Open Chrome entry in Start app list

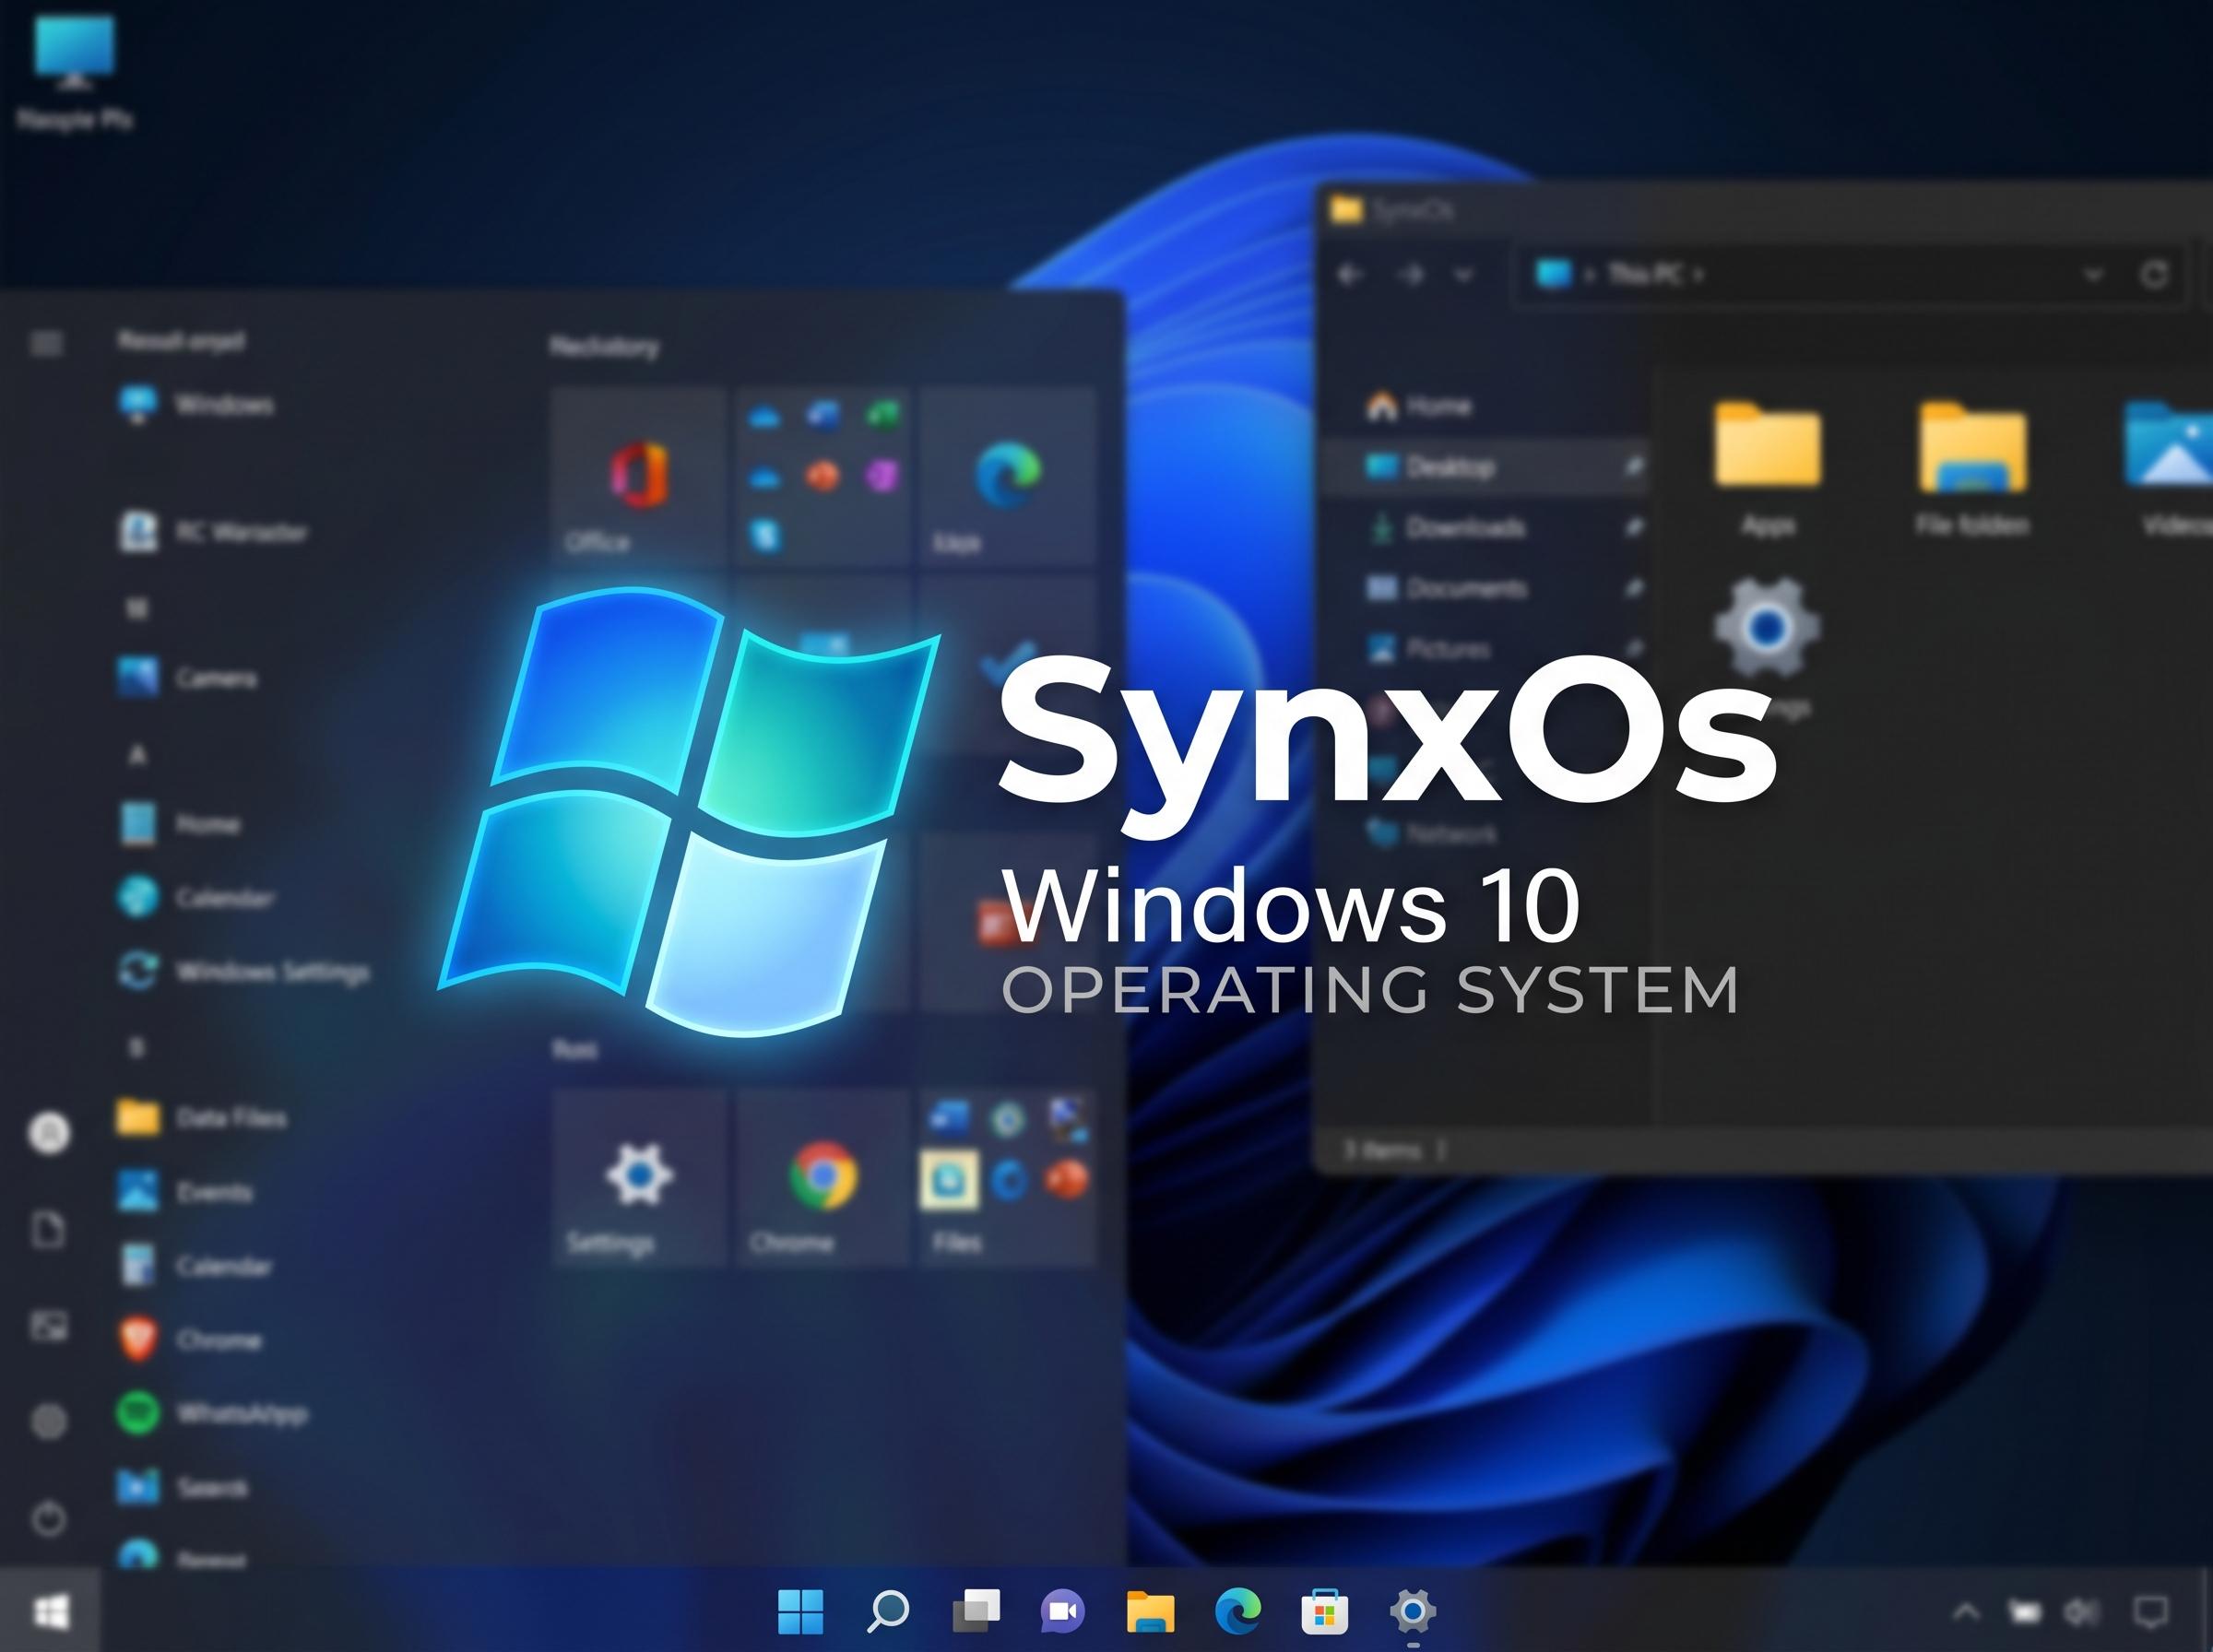(190, 1340)
